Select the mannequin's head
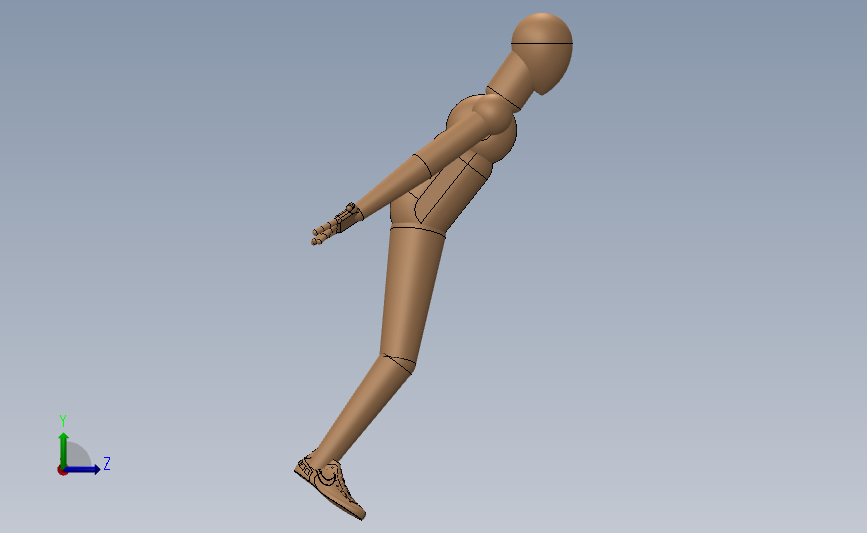867x533 pixels. coord(544,53)
